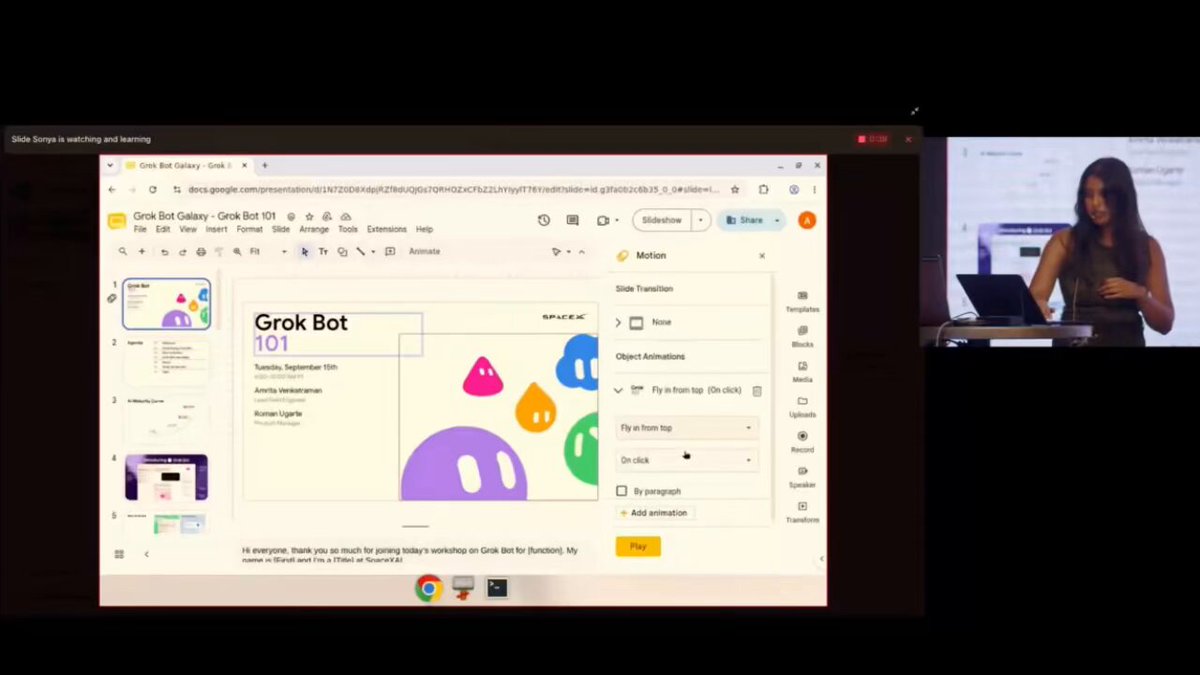Viewport: 1200px width, 675px height.
Task: Click the print icon in toolbar
Action: pos(201,252)
